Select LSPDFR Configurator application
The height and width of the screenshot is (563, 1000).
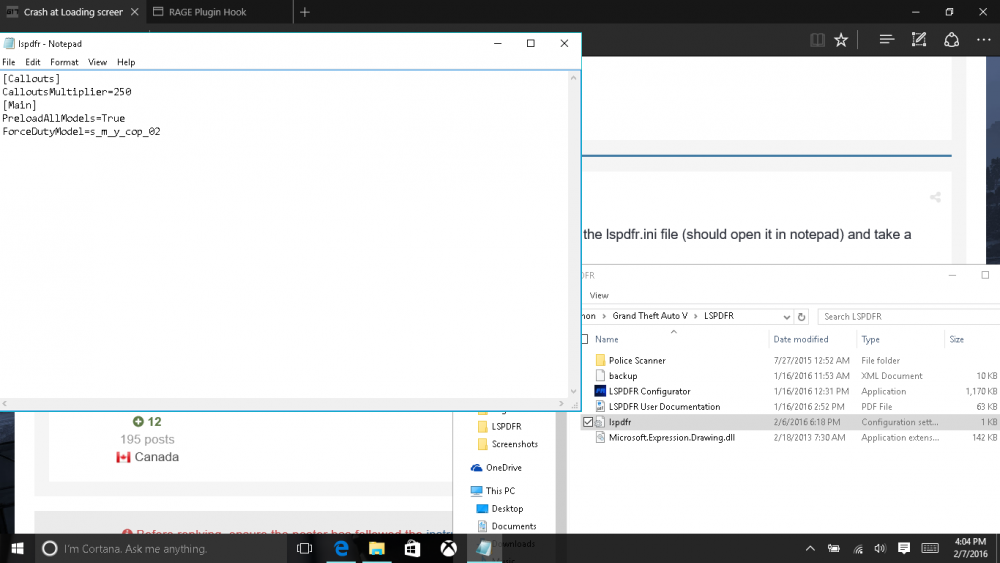pos(649,391)
